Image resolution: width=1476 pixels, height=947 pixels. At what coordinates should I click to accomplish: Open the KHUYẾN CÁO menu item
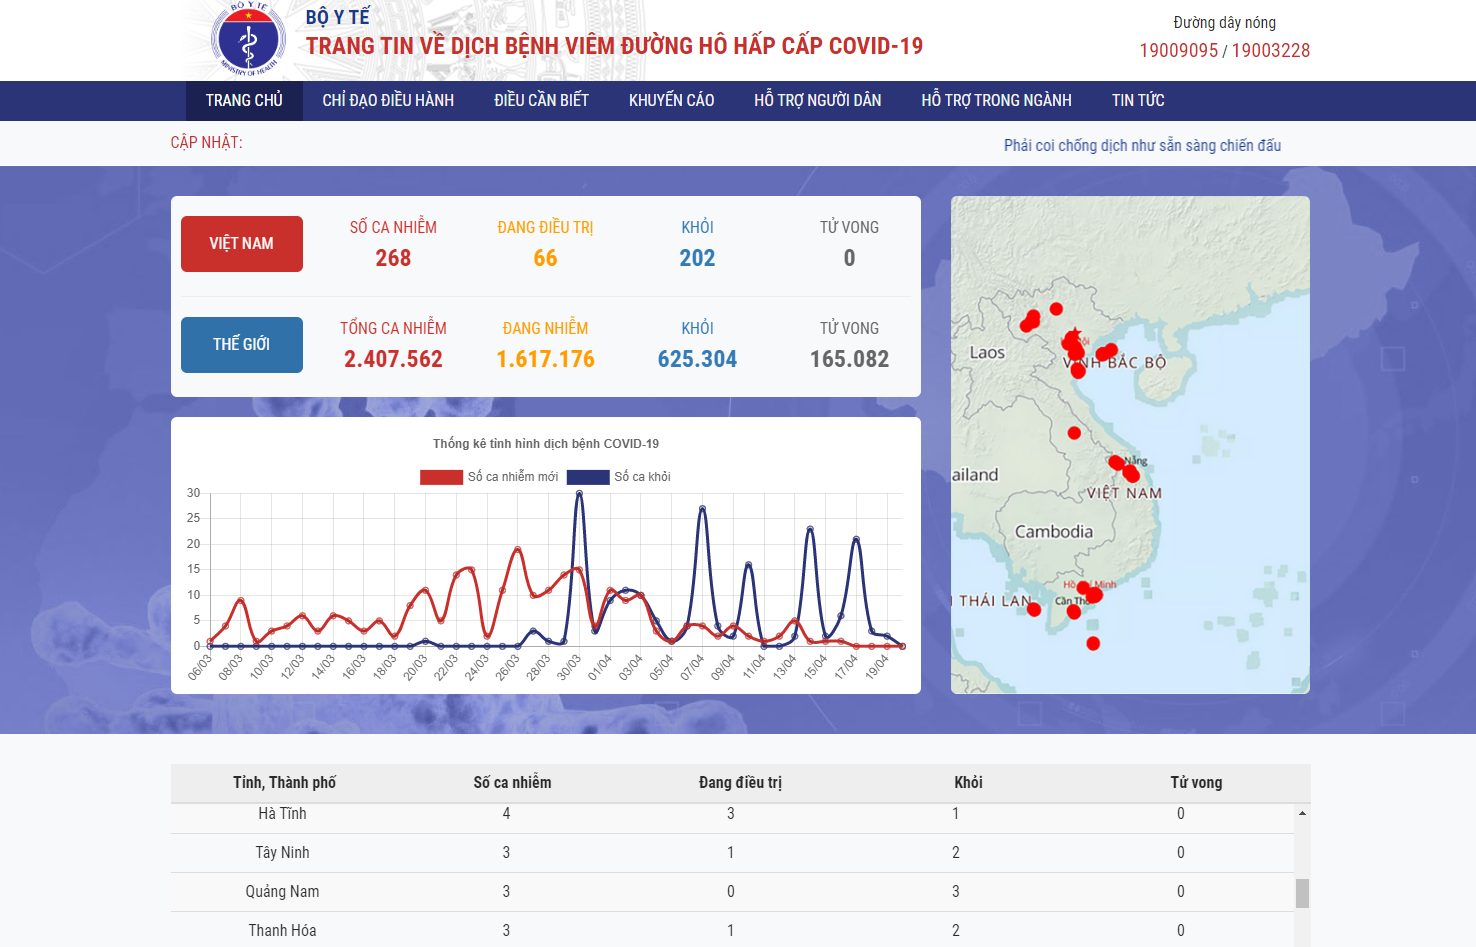point(671,101)
